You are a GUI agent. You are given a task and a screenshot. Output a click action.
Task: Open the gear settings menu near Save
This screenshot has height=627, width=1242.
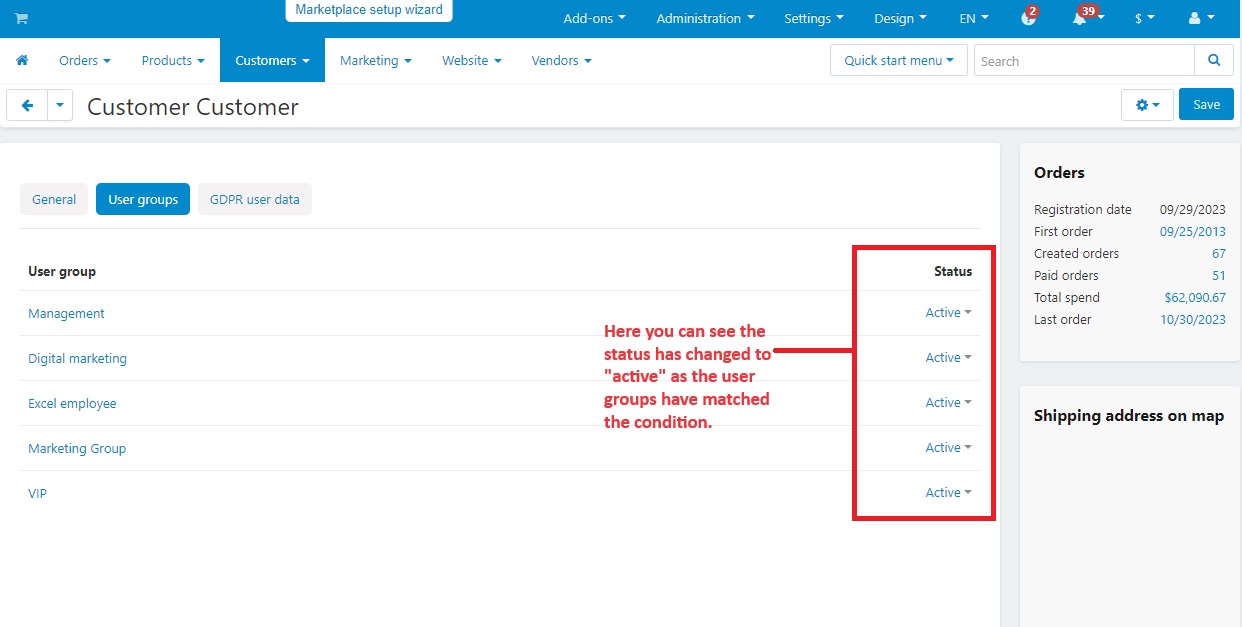click(1147, 105)
